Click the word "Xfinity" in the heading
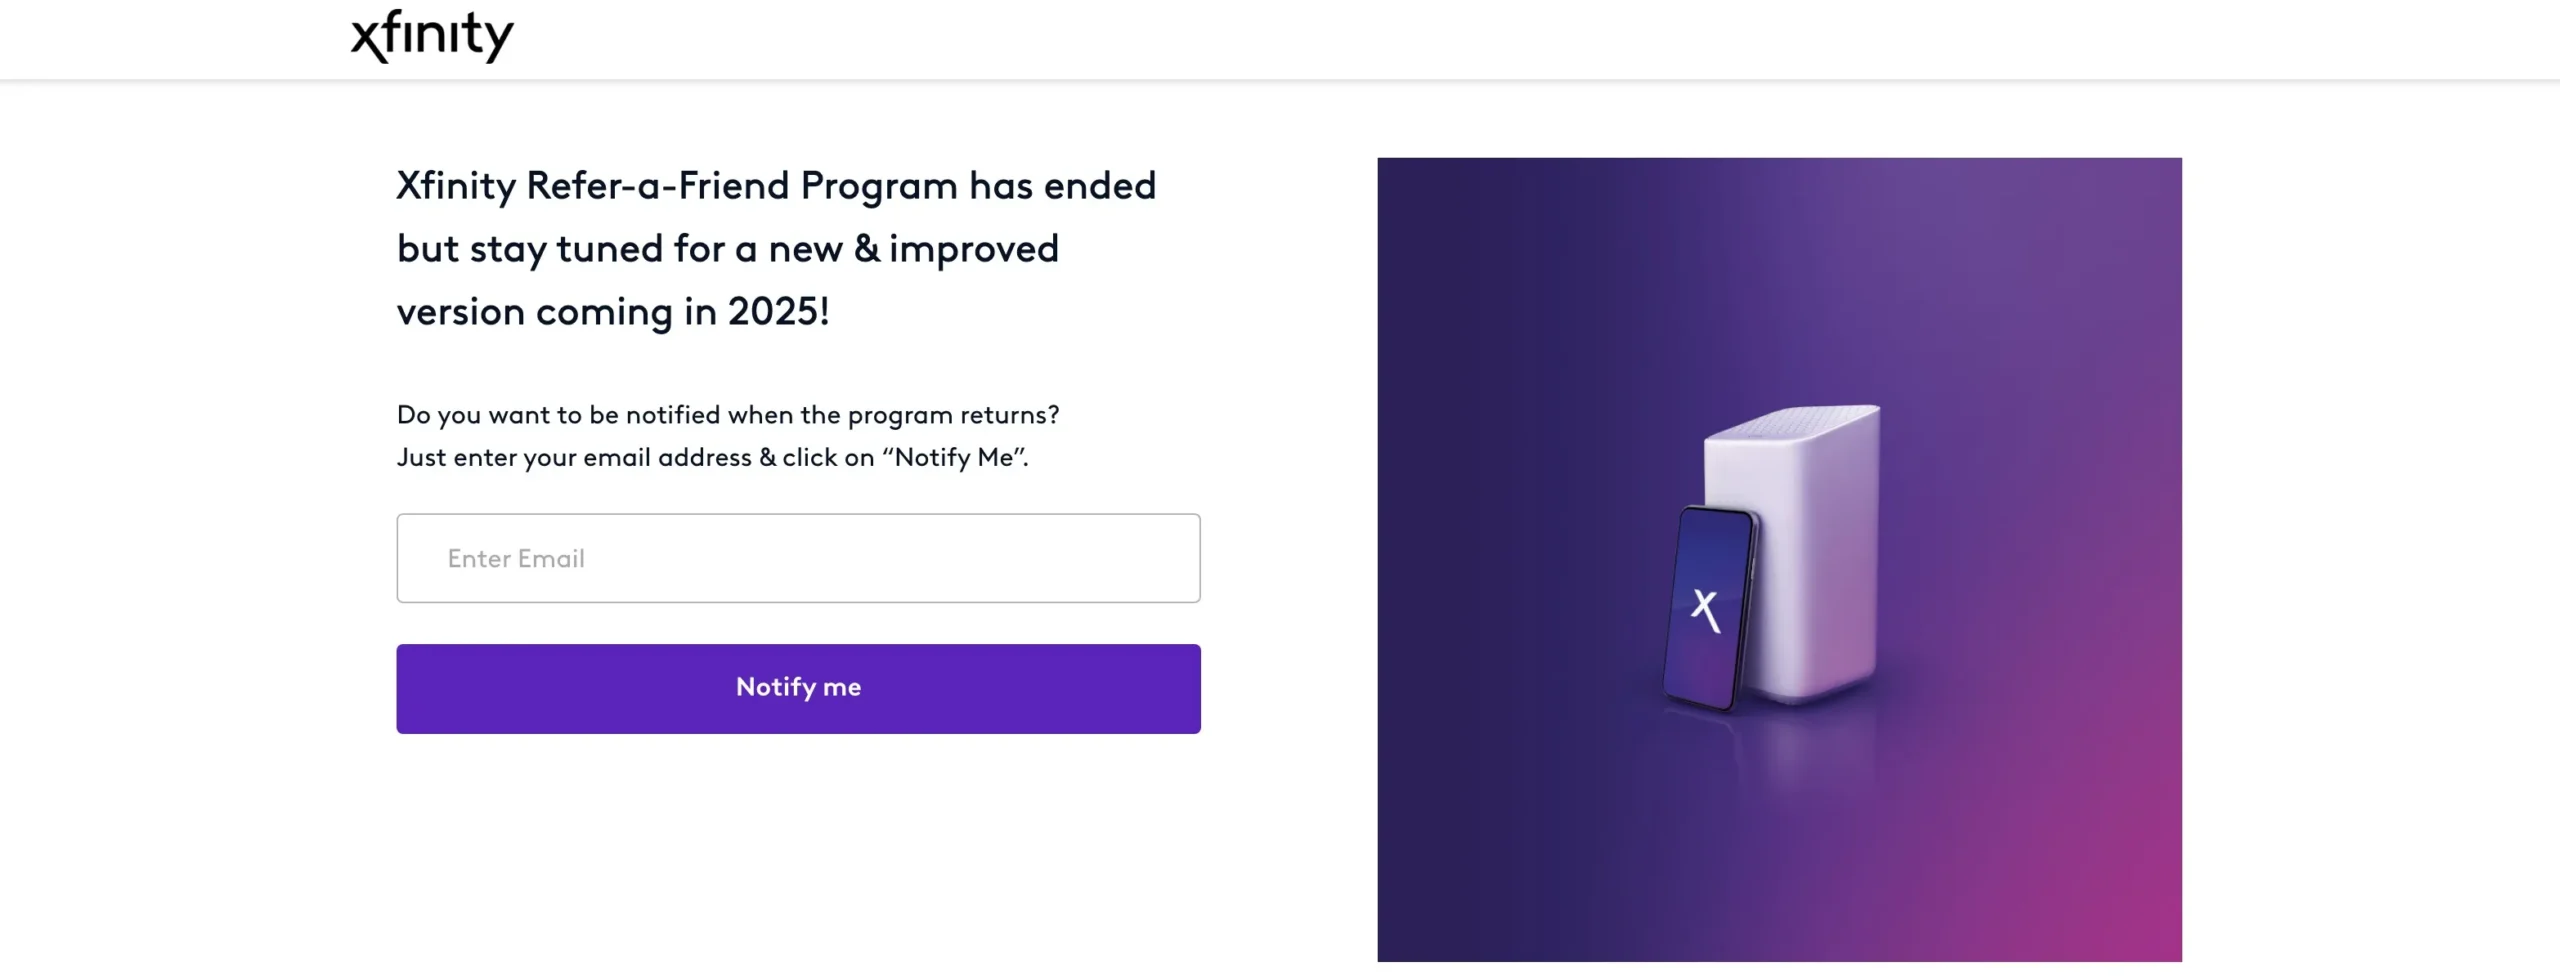This screenshot has height=980, width=2560. [x=456, y=186]
